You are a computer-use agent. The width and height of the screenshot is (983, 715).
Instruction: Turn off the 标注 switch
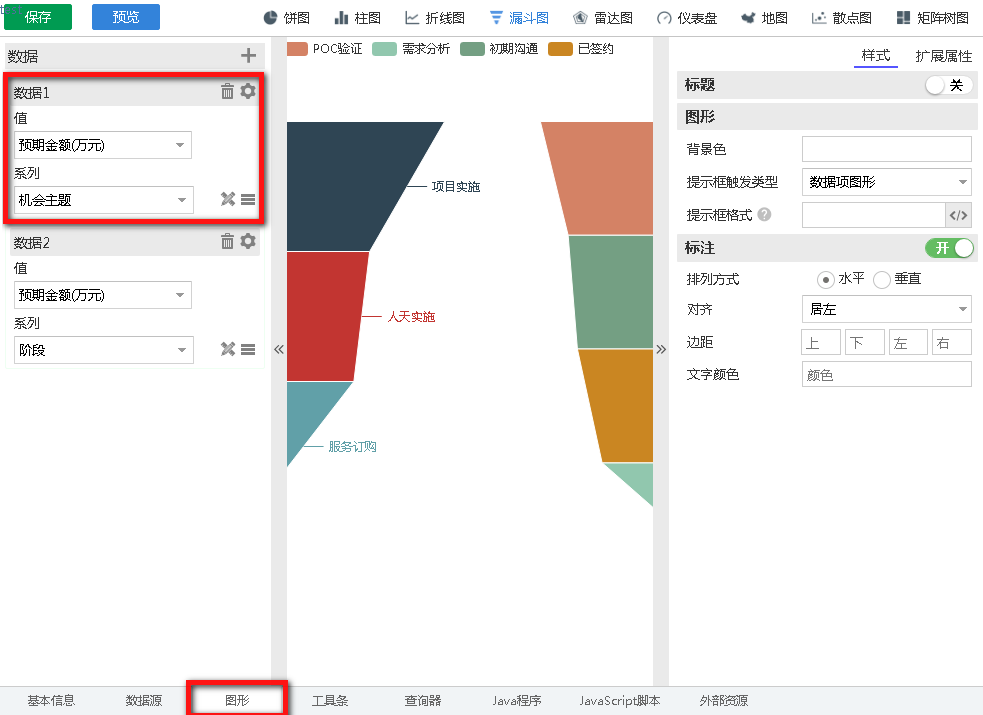pyautogui.click(x=949, y=248)
